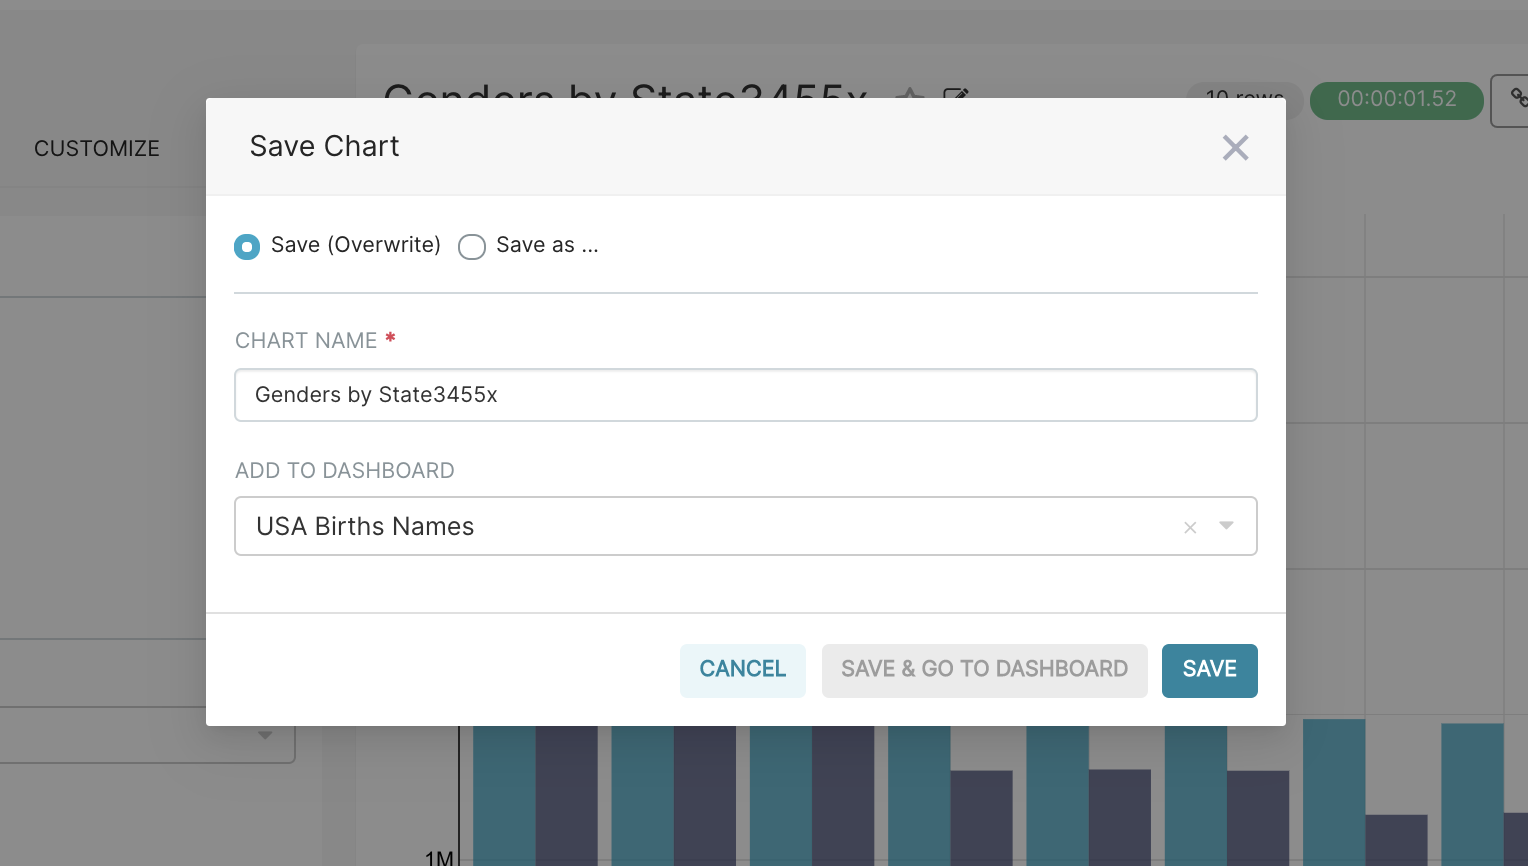The image size is (1528, 866).
Task: Expand the Add to Dashboard dropdown arrow
Action: (x=1226, y=526)
